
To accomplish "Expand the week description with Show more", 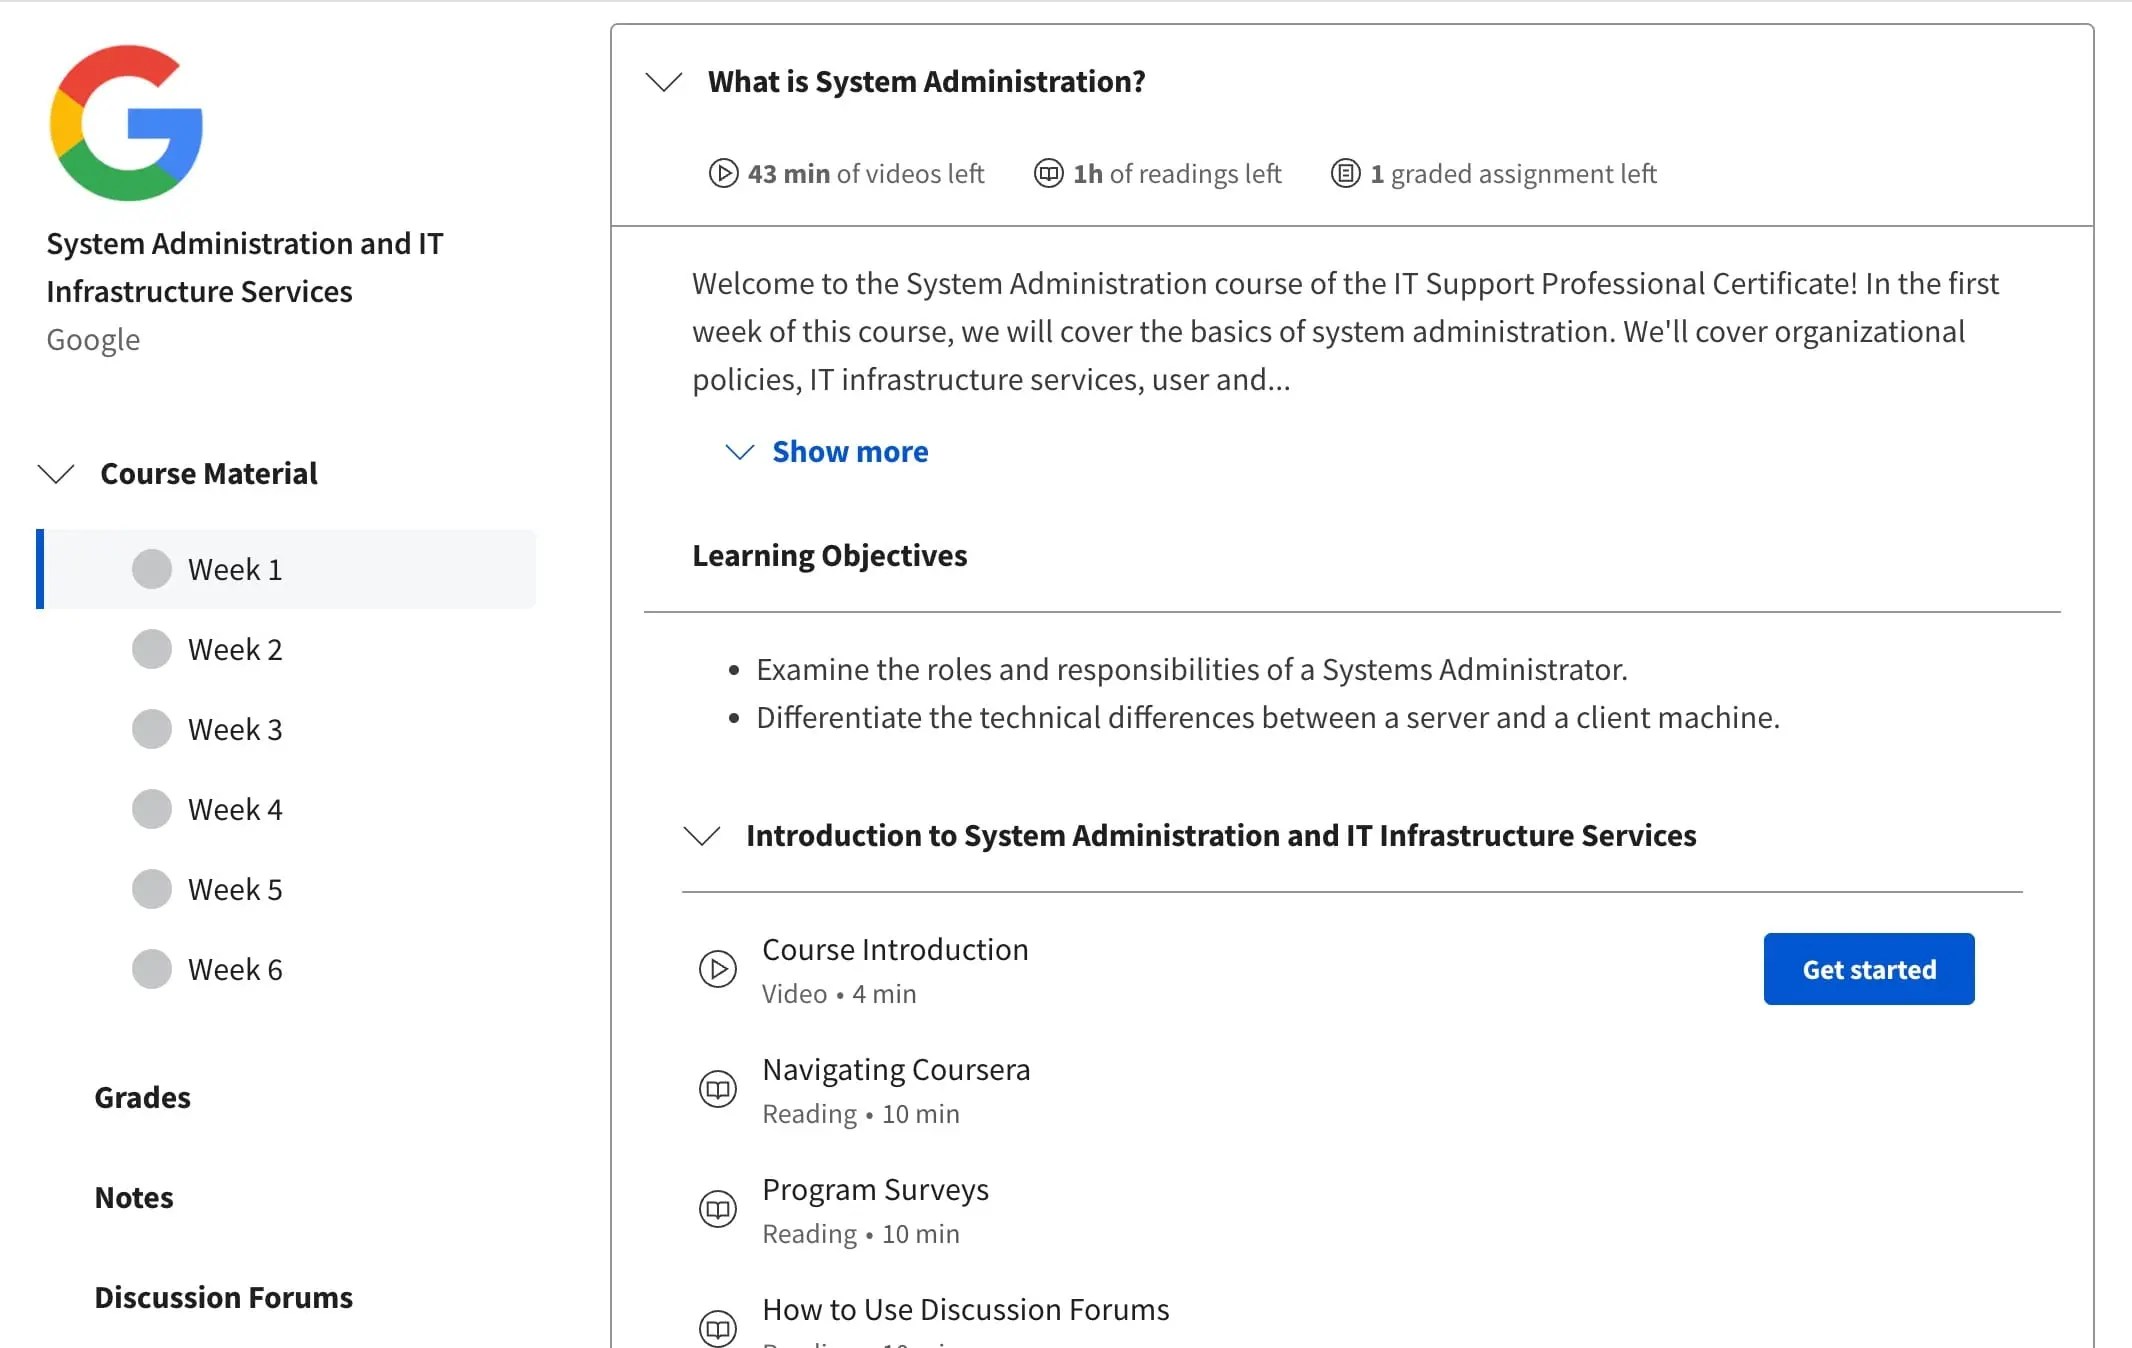I will [x=849, y=451].
